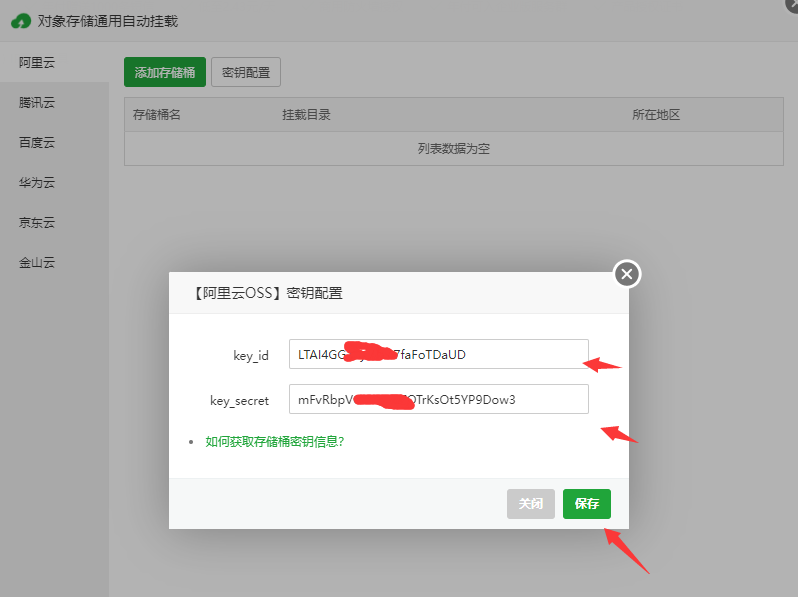Image resolution: width=798 pixels, height=597 pixels.
Task: Click the 【阿里云OSS】密钥配置 dialog title
Action: click(267, 293)
